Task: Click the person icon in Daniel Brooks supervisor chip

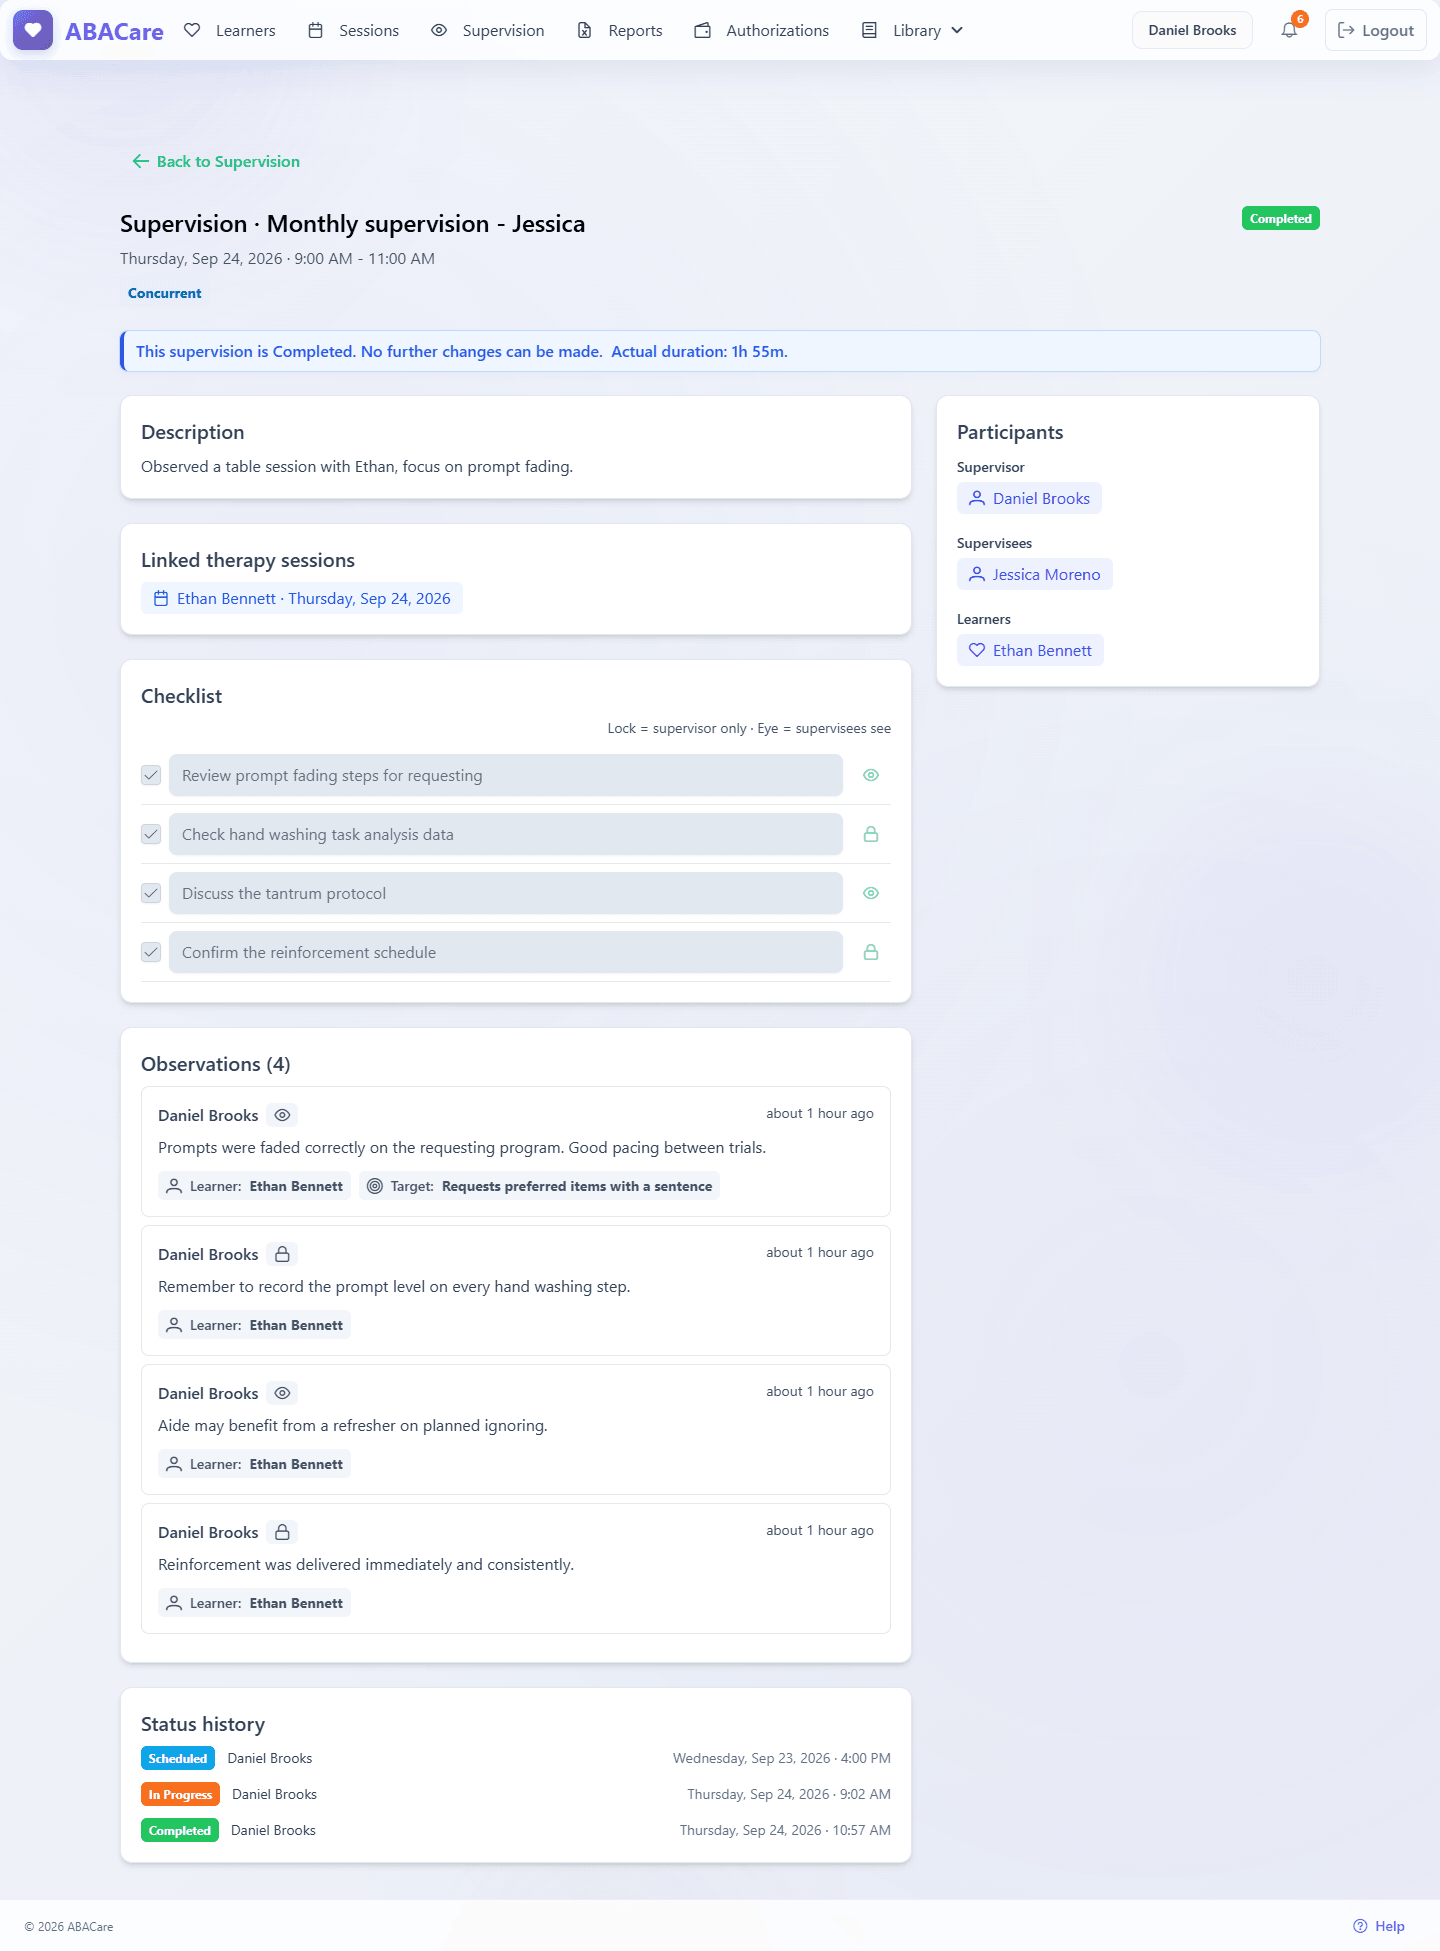Action: click(977, 498)
